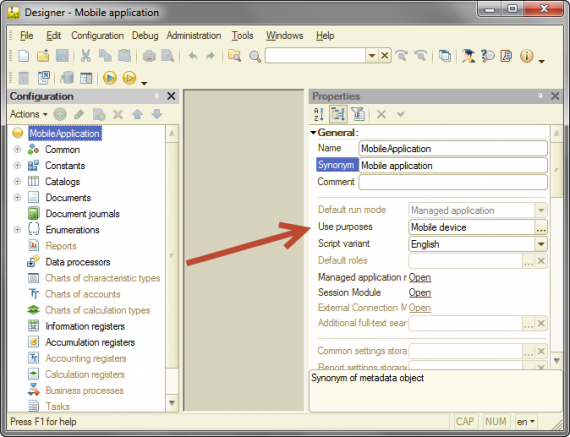Open the Edit menu
This screenshot has width=570, height=437.
click(53, 36)
